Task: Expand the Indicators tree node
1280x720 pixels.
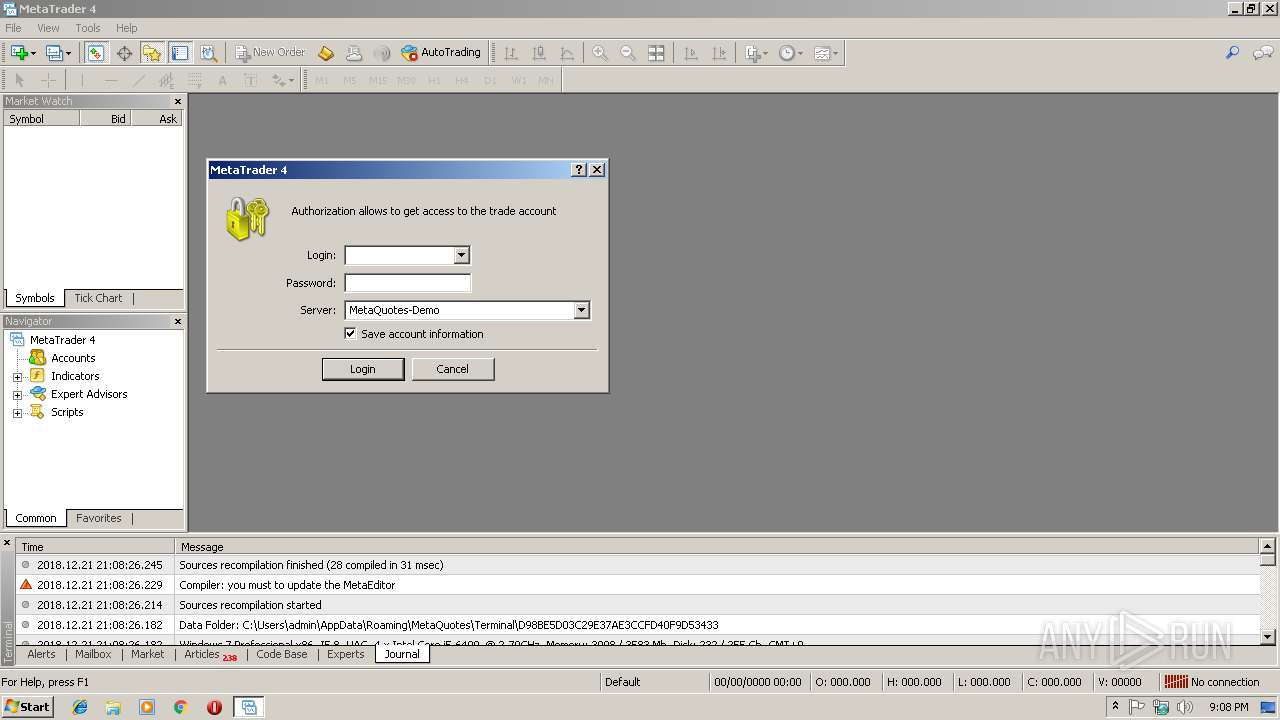Action: point(17,377)
